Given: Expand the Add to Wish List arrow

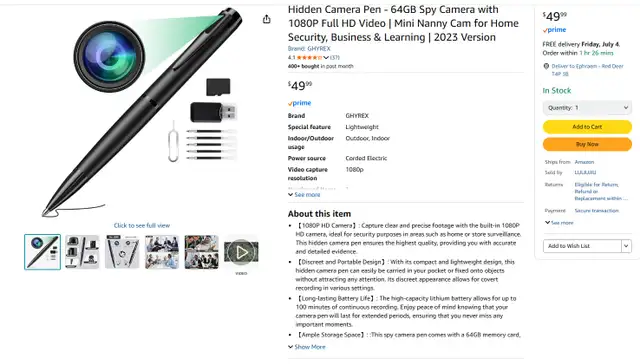Looking at the screenshot, I should (x=626, y=246).
